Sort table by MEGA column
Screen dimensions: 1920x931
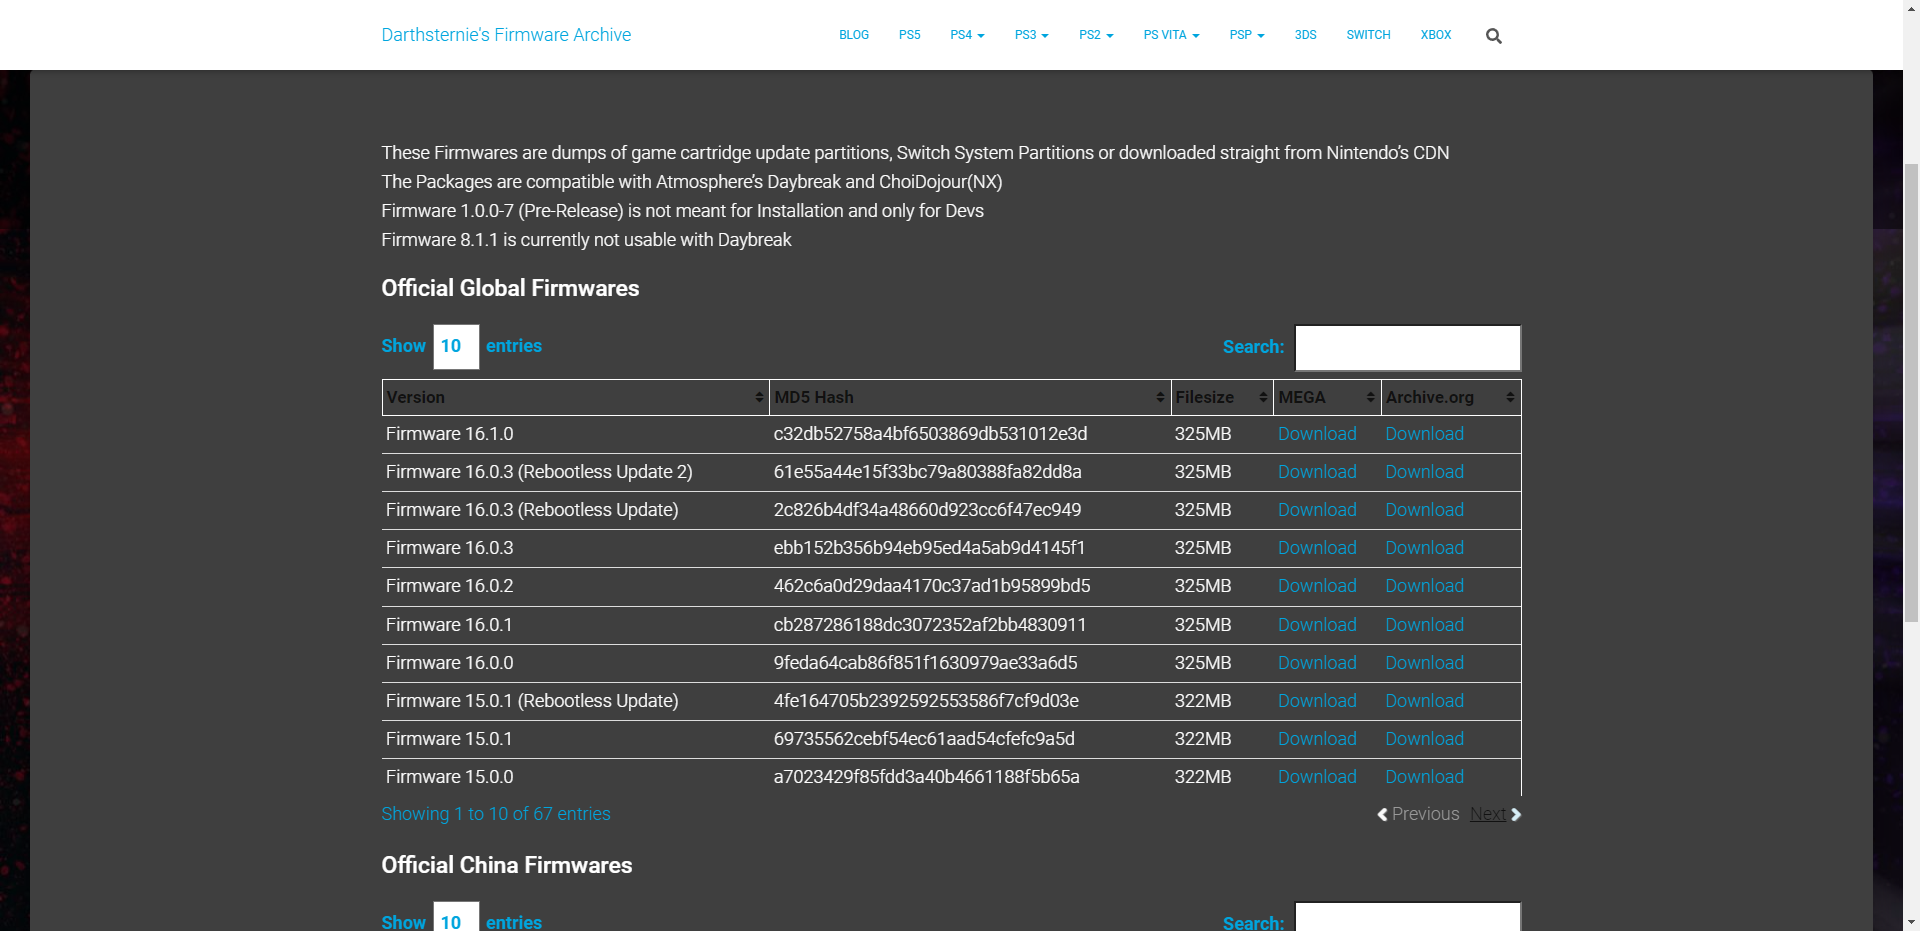point(1327,397)
